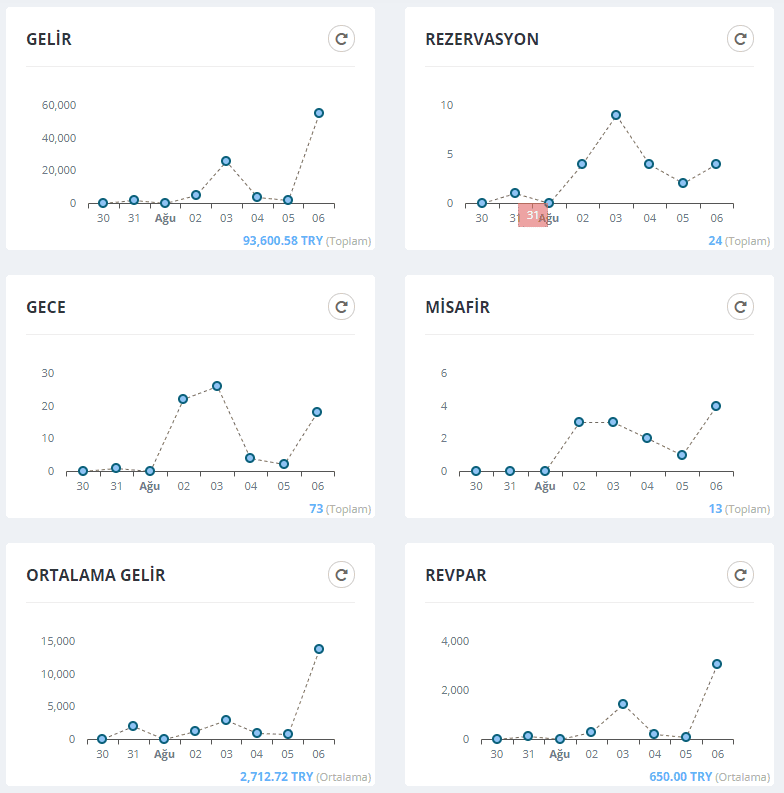Refresh the REVPAR chart
This screenshot has height=793, width=784.
click(741, 575)
